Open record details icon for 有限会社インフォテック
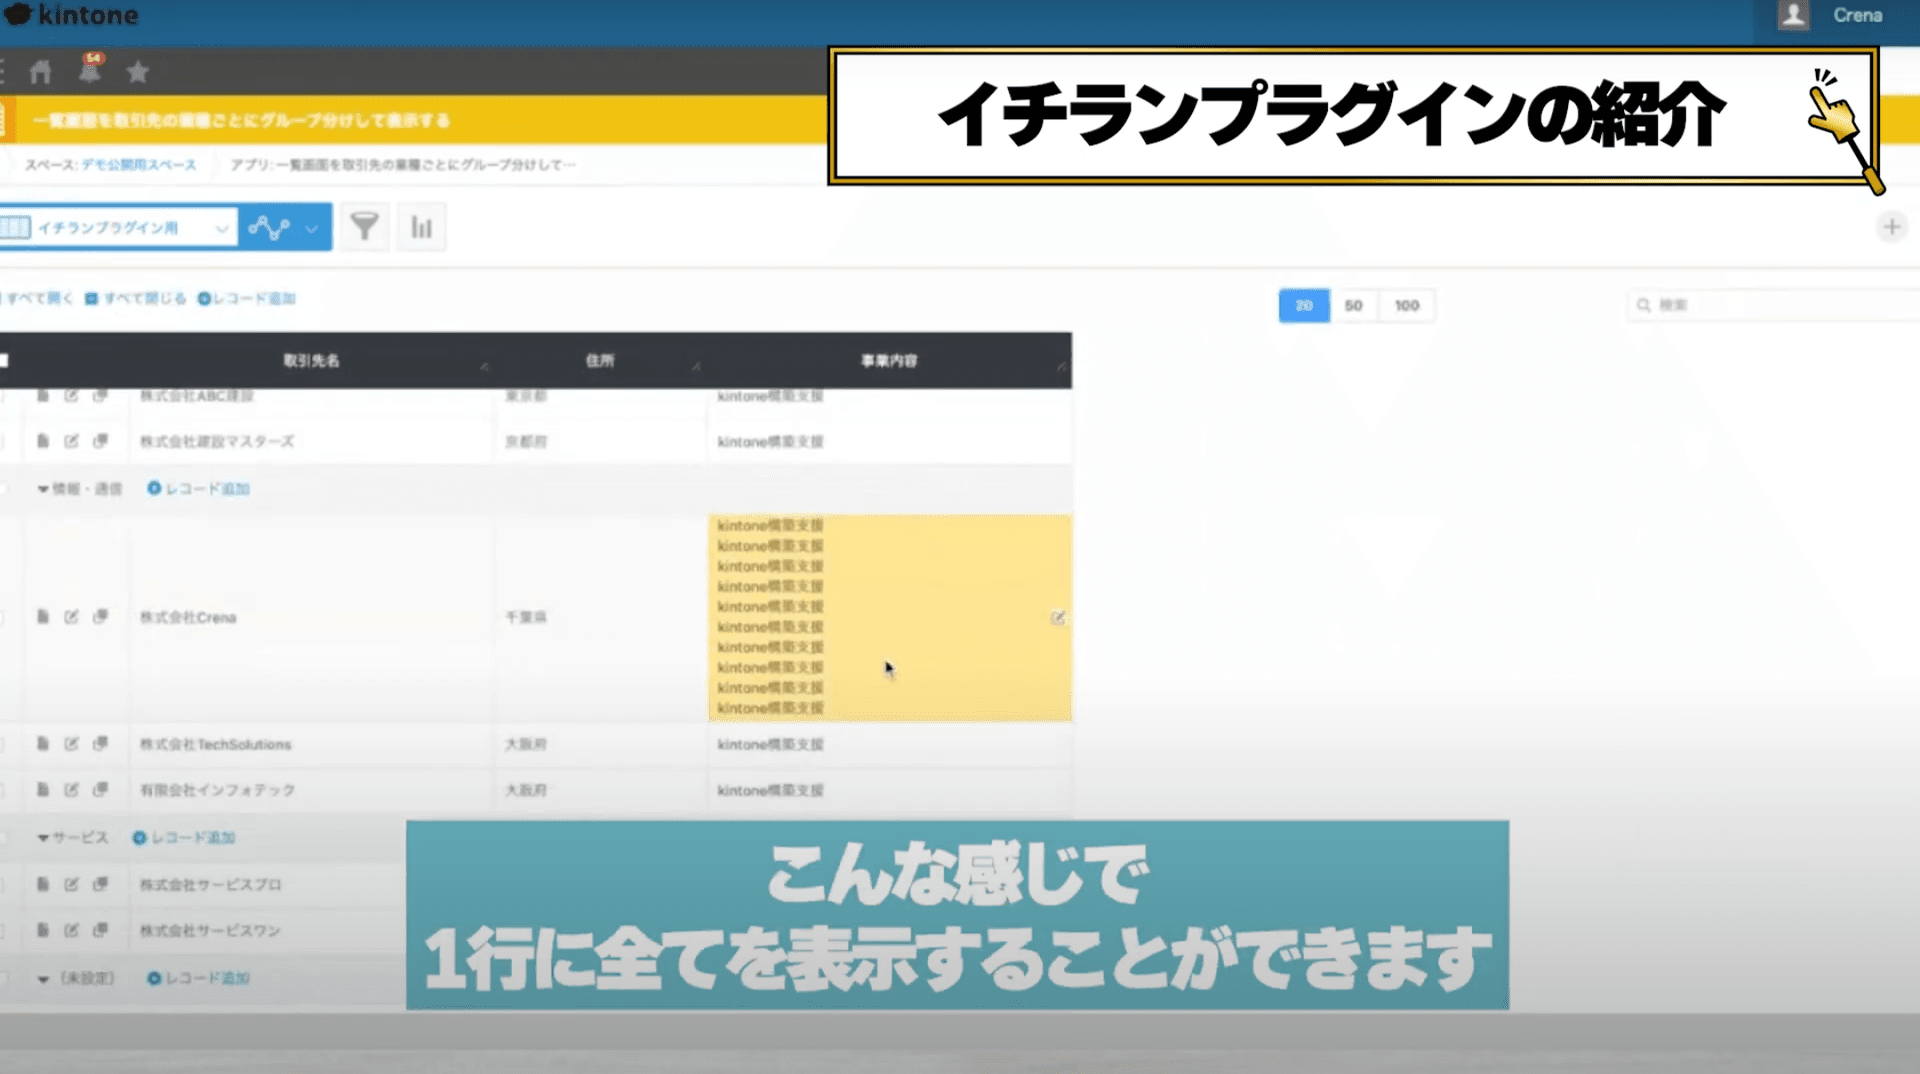1920x1074 pixels. [43, 790]
